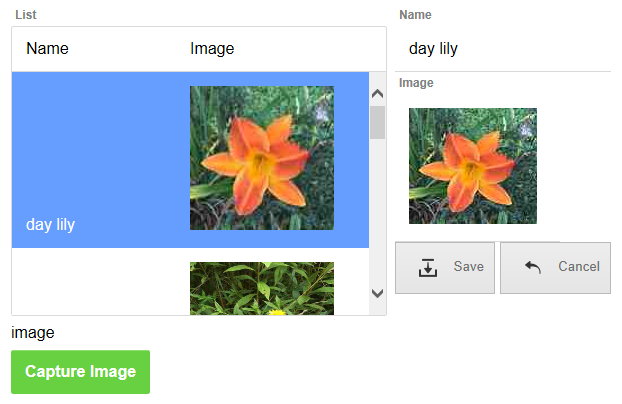
Task: Click the Cancel button
Action: click(555, 268)
